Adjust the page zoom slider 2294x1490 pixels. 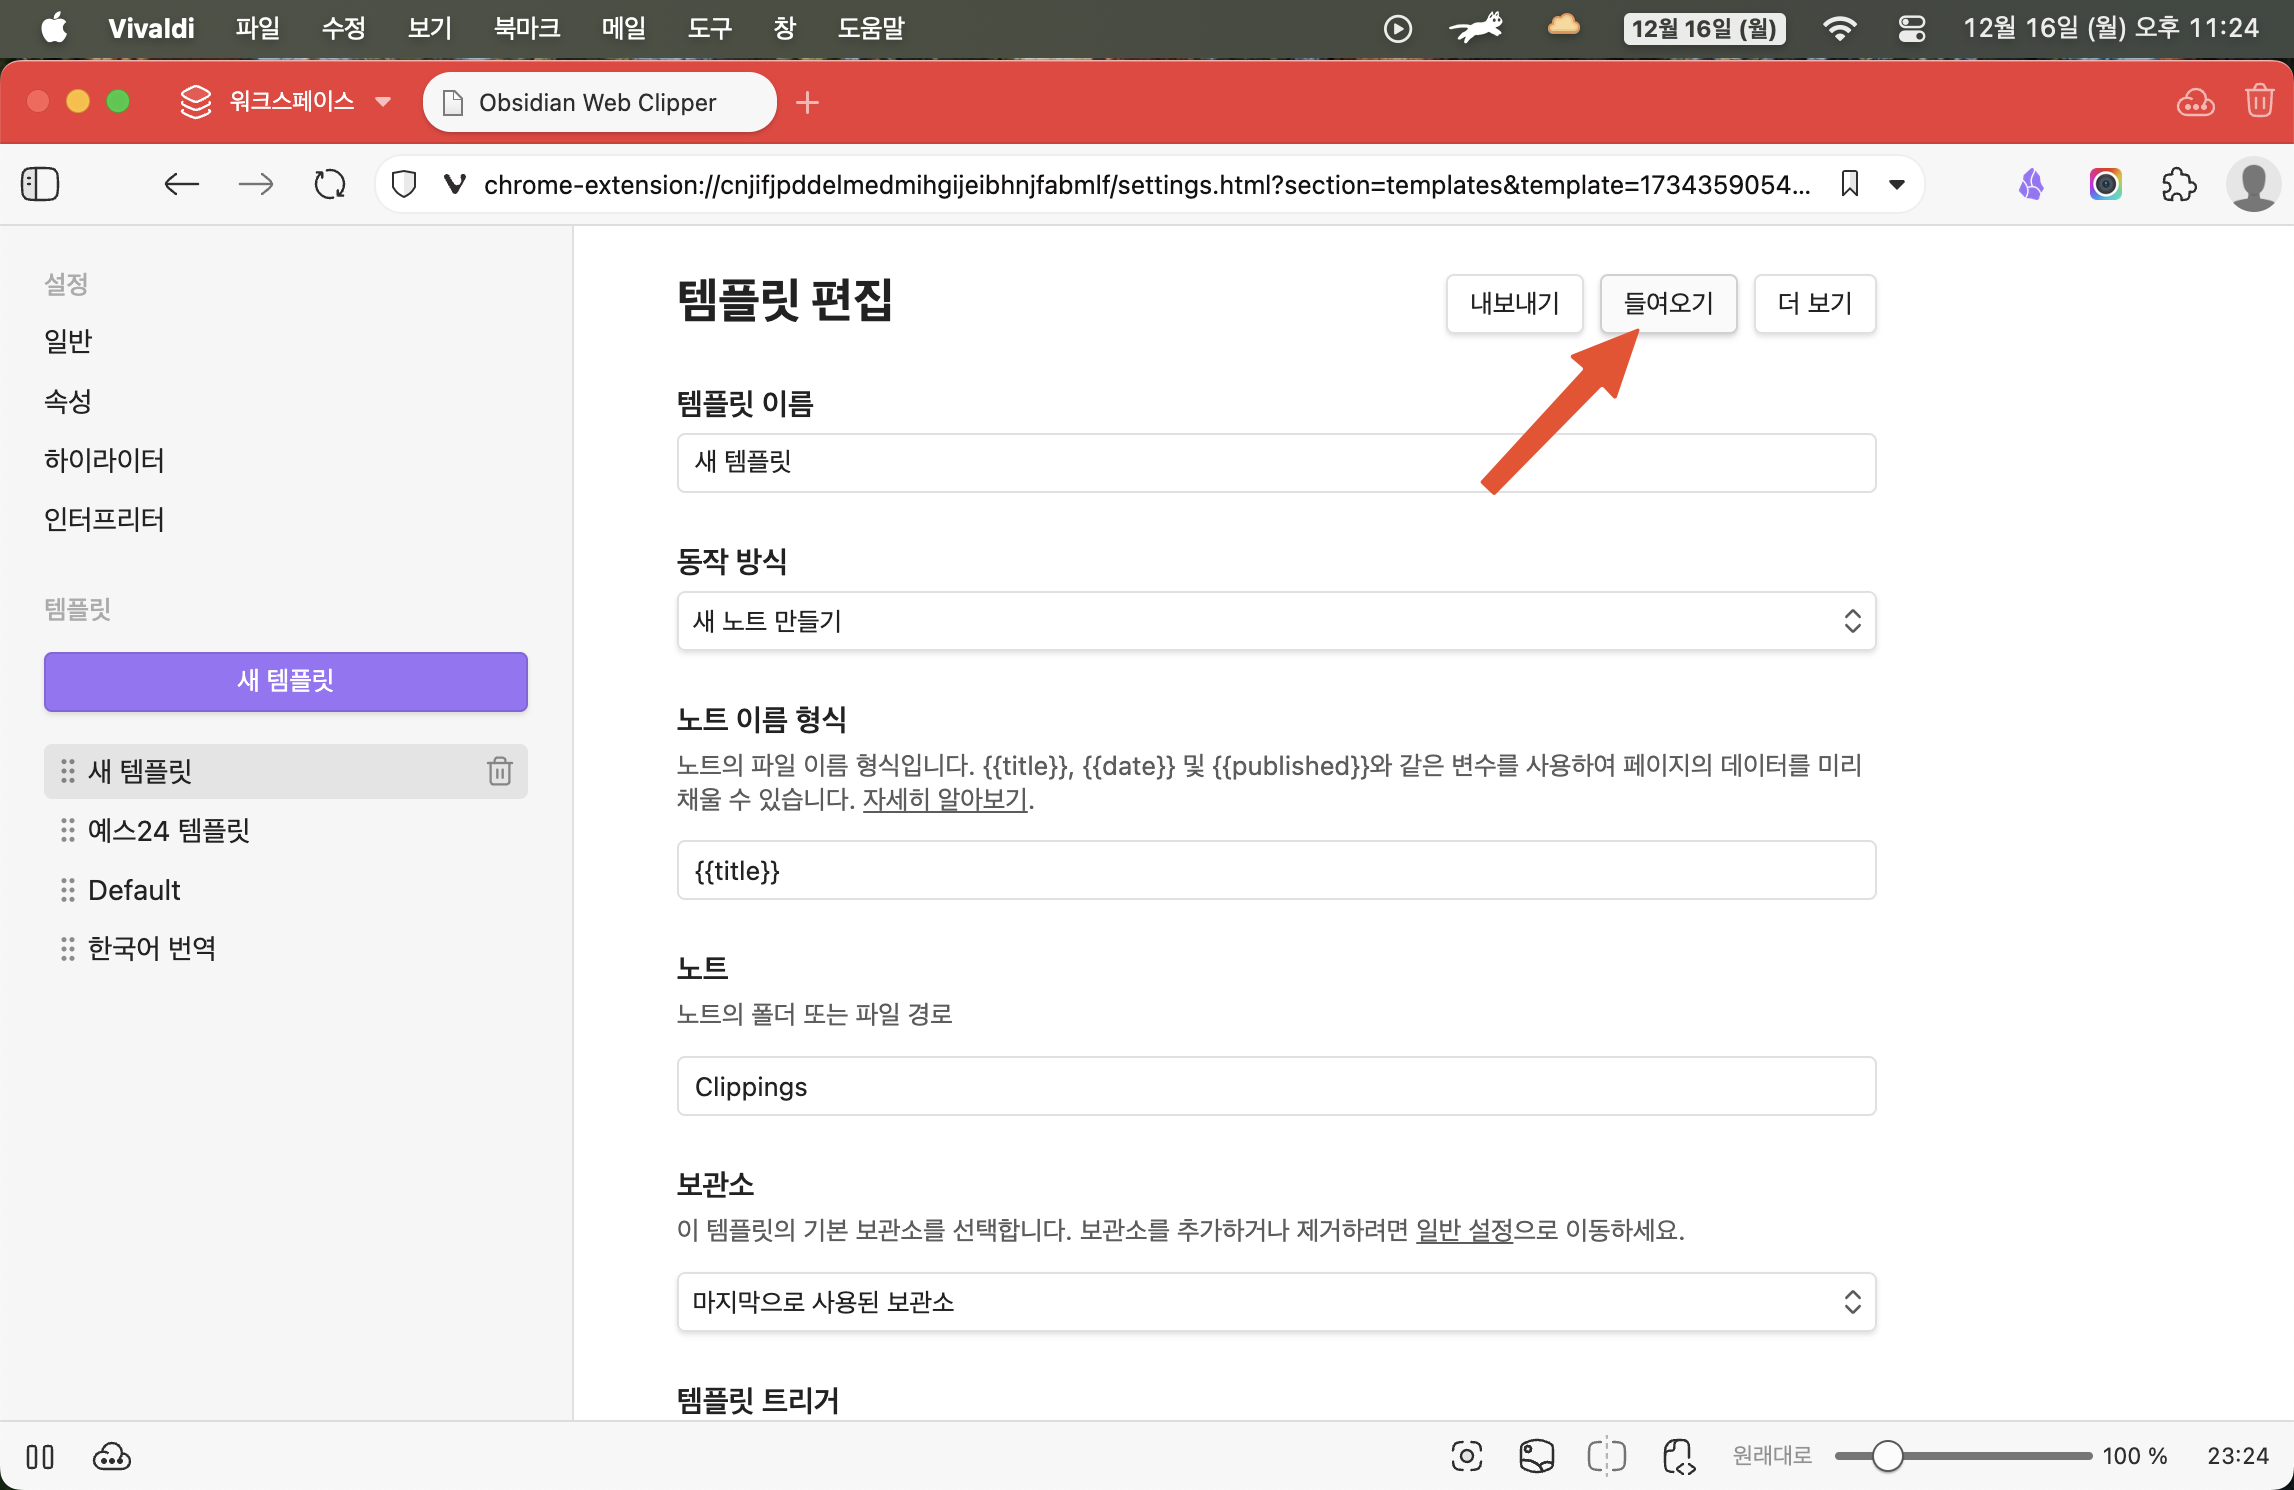[1887, 1456]
